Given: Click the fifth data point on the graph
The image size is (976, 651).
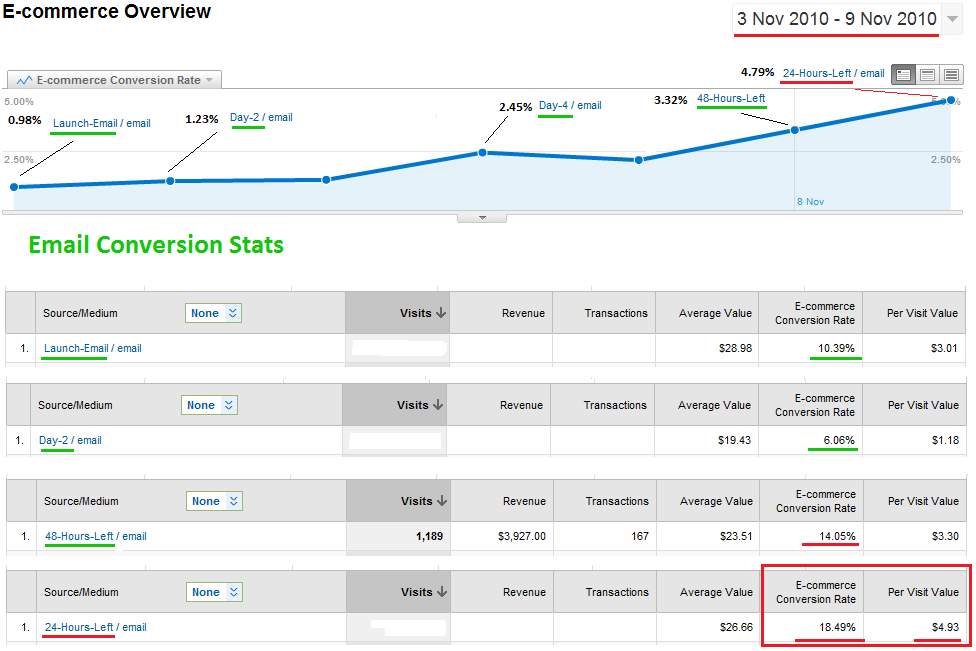Looking at the screenshot, I should point(639,160).
